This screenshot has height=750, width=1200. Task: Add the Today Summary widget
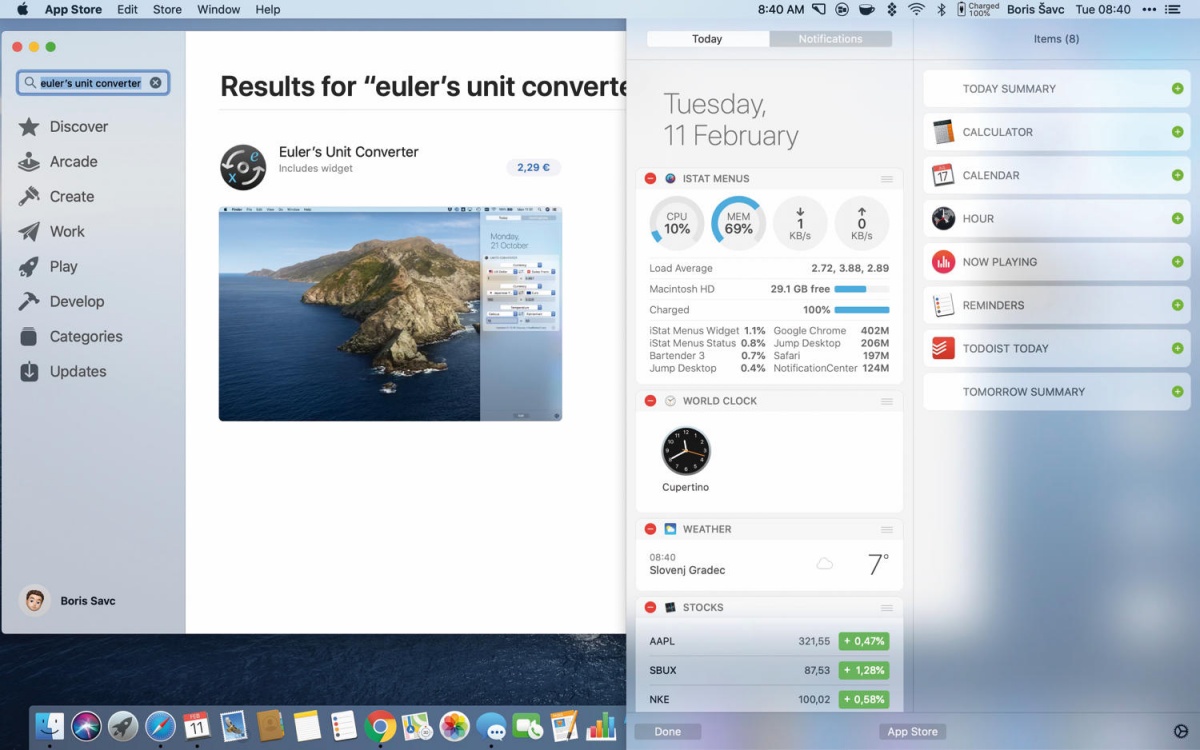[x=1177, y=89]
